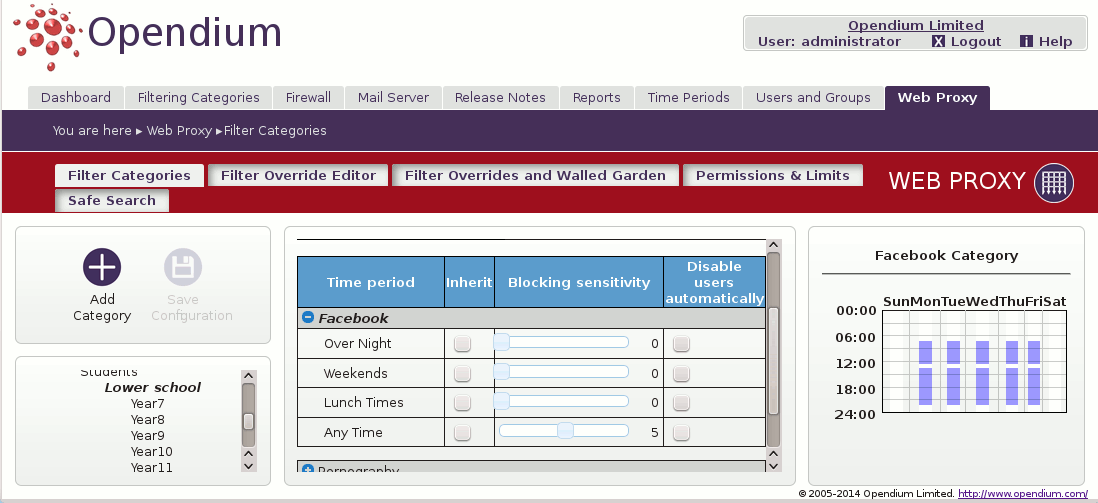
Task: Open the Dashboard tab
Action: click(x=76, y=97)
